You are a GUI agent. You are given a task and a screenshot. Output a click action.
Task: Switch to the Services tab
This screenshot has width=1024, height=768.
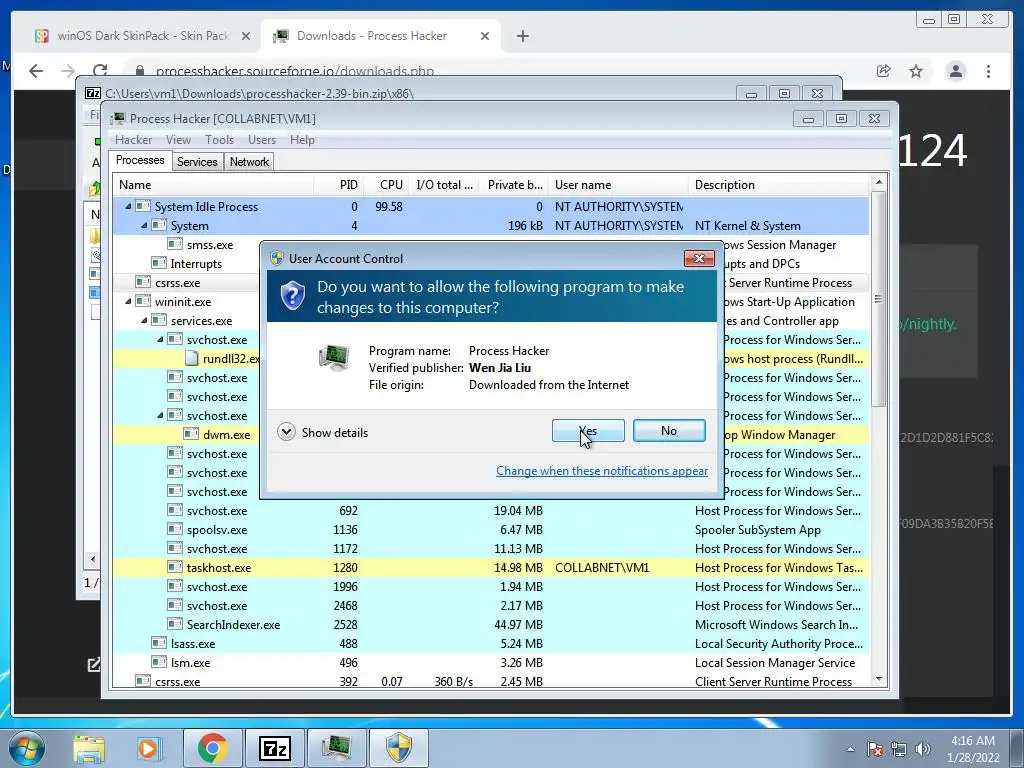(197, 162)
